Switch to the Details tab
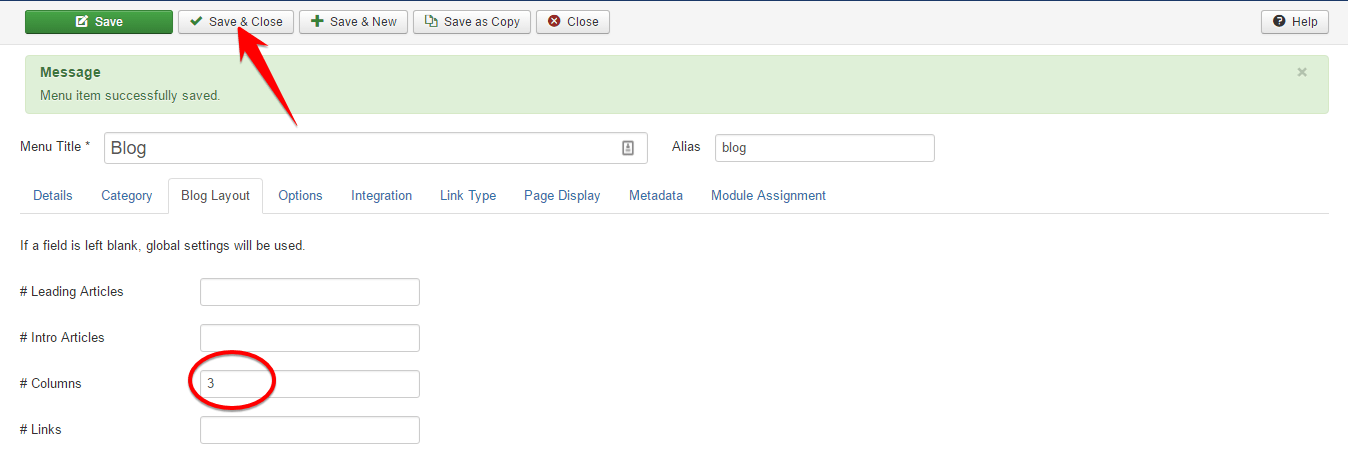 click(x=53, y=196)
